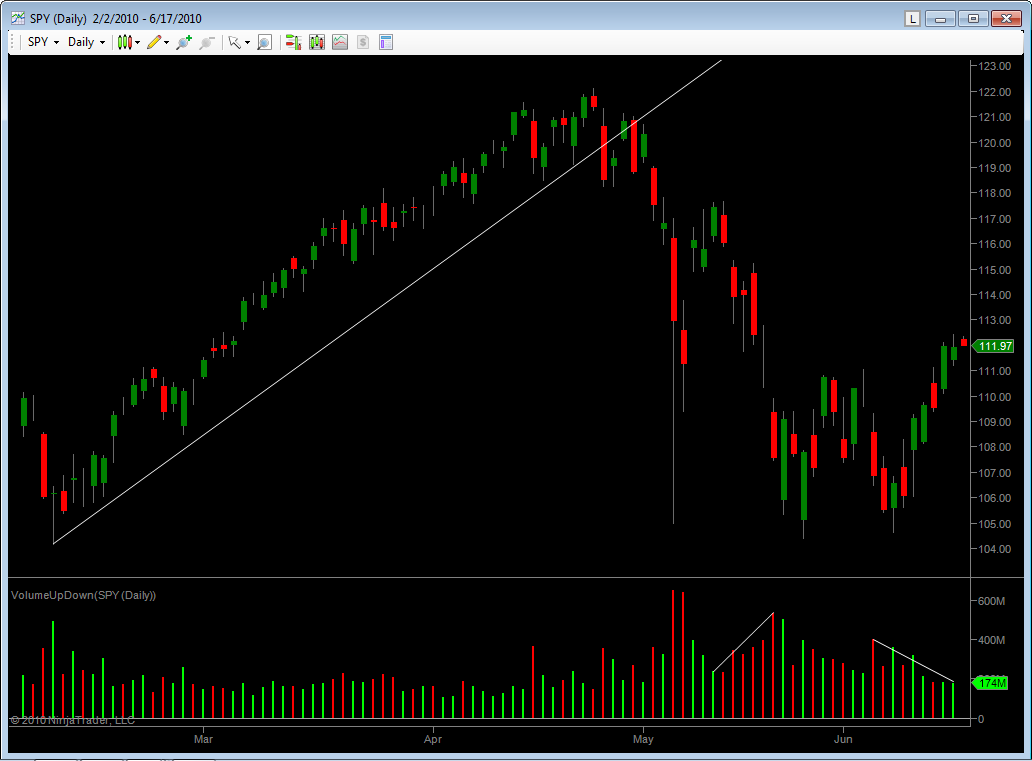Image resolution: width=1032 pixels, height=761 pixels.
Task: Open the SPY instrument dropdown
Action: click(43, 42)
